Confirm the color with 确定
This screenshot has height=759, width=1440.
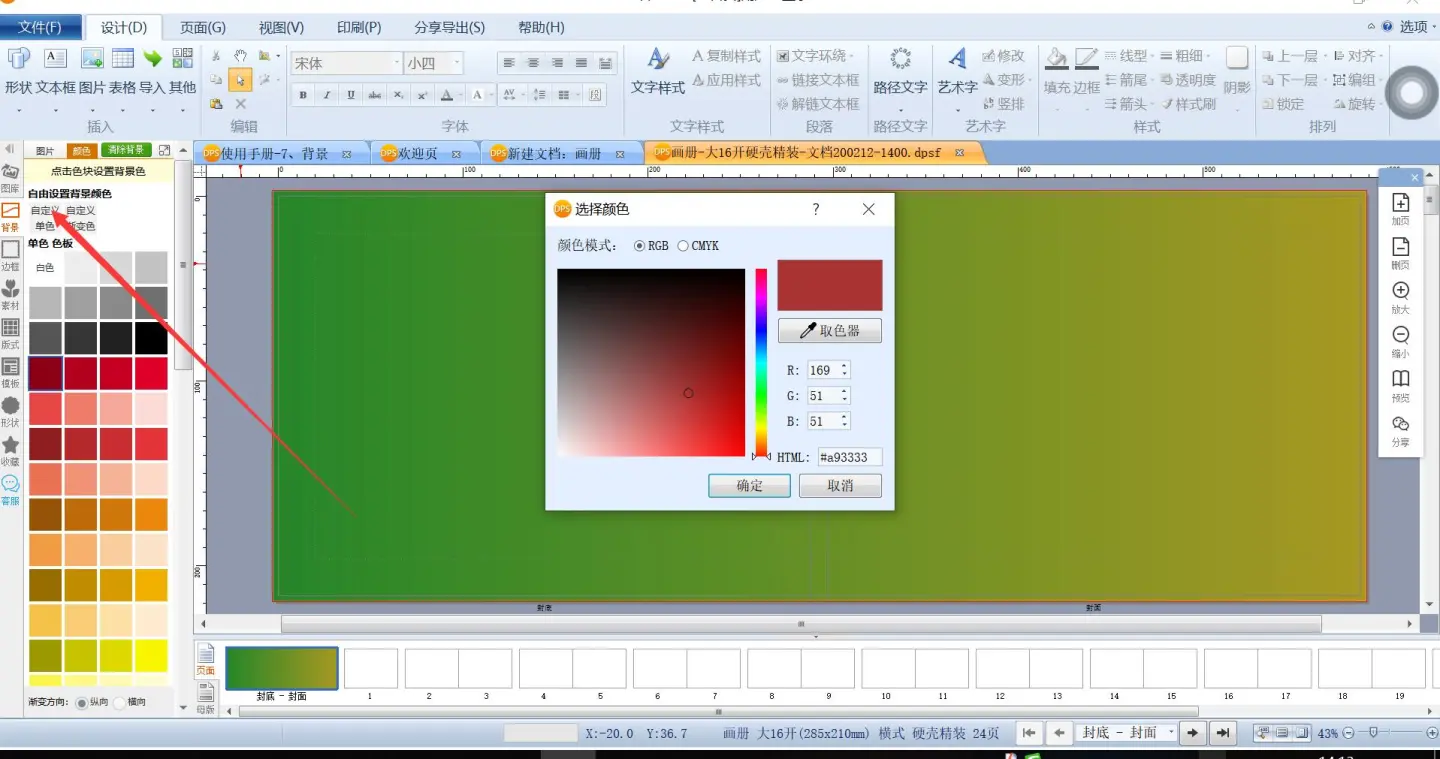click(x=749, y=486)
